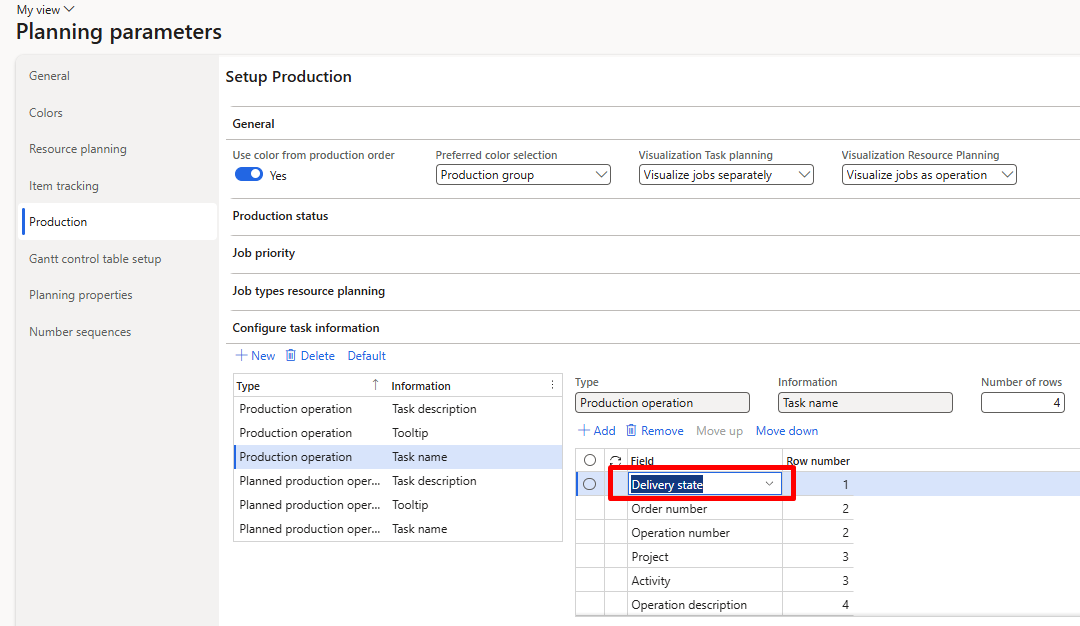Collapse Configure task information section
Viewport: 1080px width, 626px height.
pos(306,328)
